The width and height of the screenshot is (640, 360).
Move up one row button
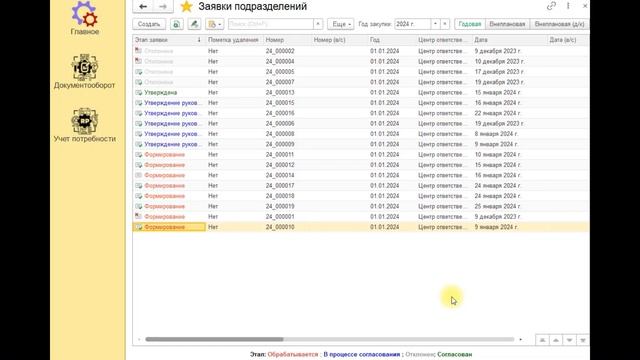click(556, 340)
